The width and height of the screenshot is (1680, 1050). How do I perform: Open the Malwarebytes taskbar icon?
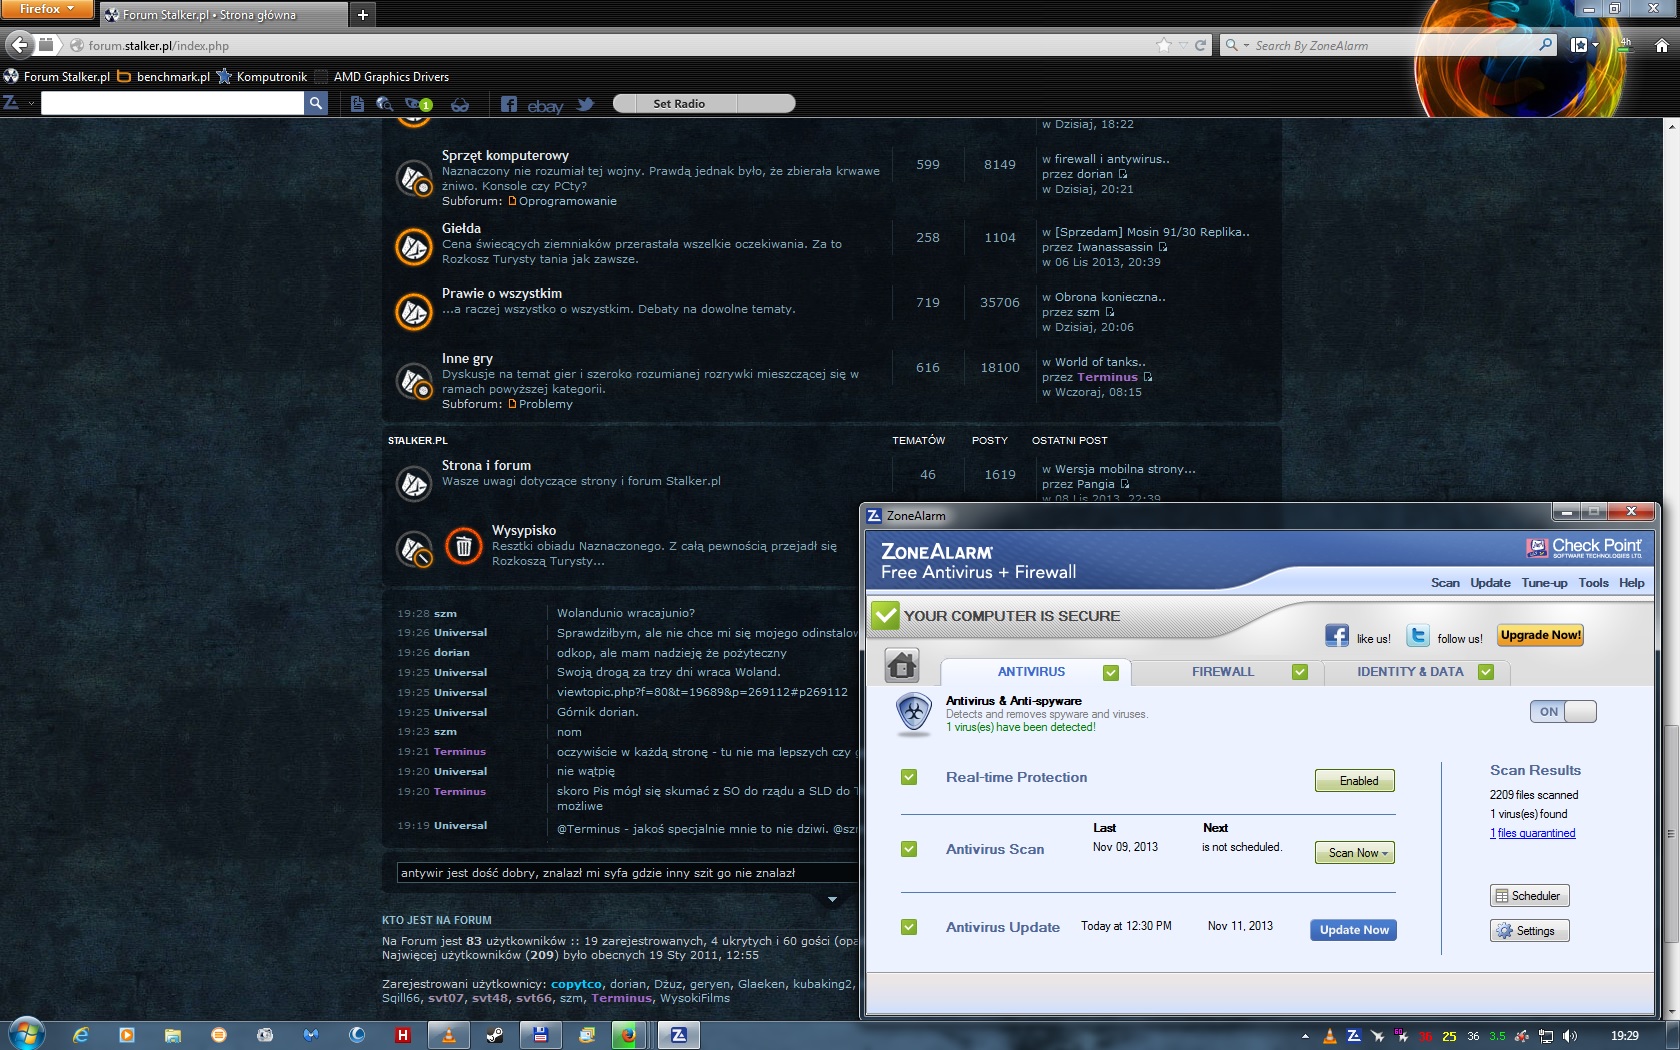point(311,1035)
